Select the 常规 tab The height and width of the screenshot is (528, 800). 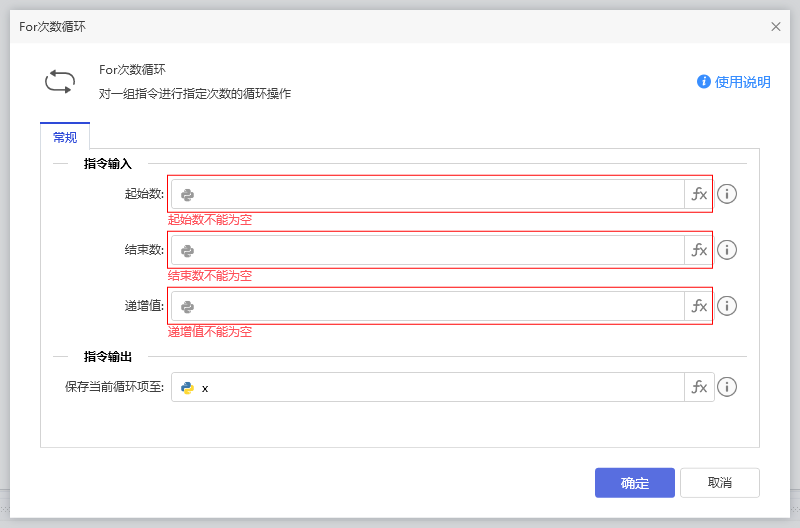coord(65,137)
